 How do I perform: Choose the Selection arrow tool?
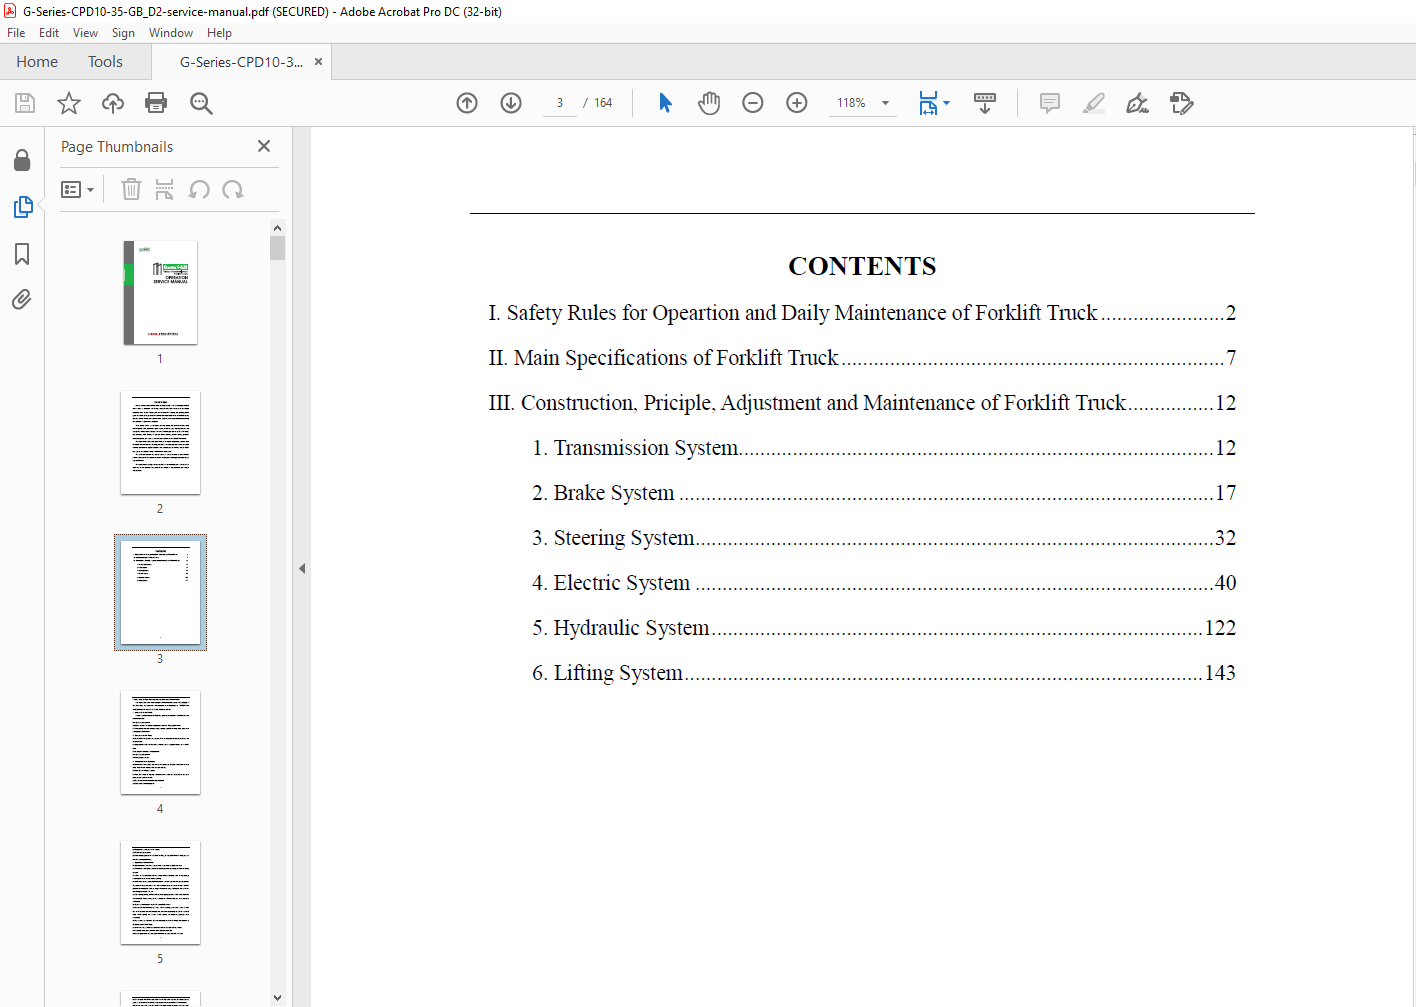click(x=665, y=103)
